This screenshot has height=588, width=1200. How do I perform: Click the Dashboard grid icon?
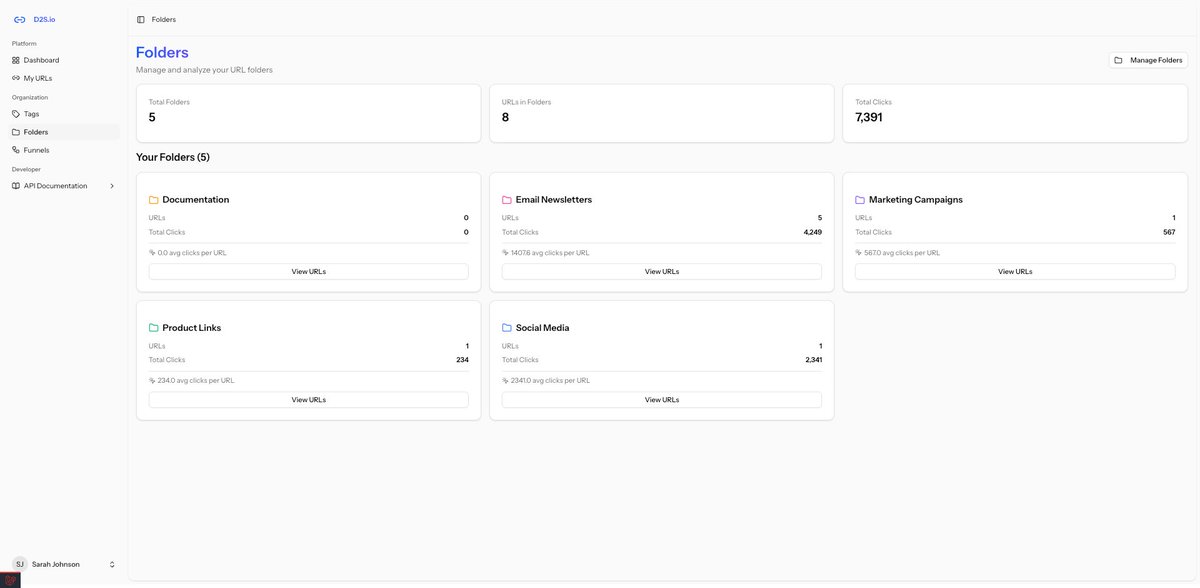[16, 60]
